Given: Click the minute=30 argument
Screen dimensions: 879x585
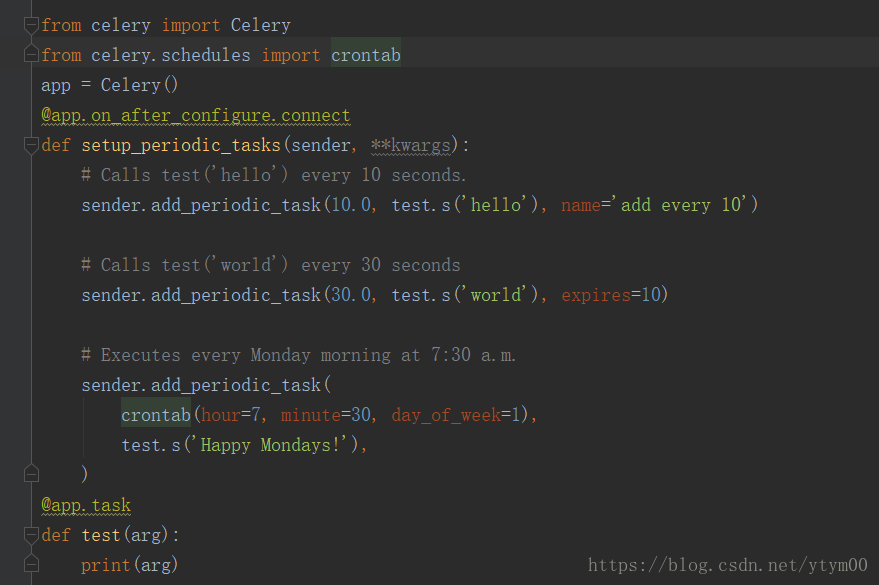Looking at the screenshot, I should 326,415.
